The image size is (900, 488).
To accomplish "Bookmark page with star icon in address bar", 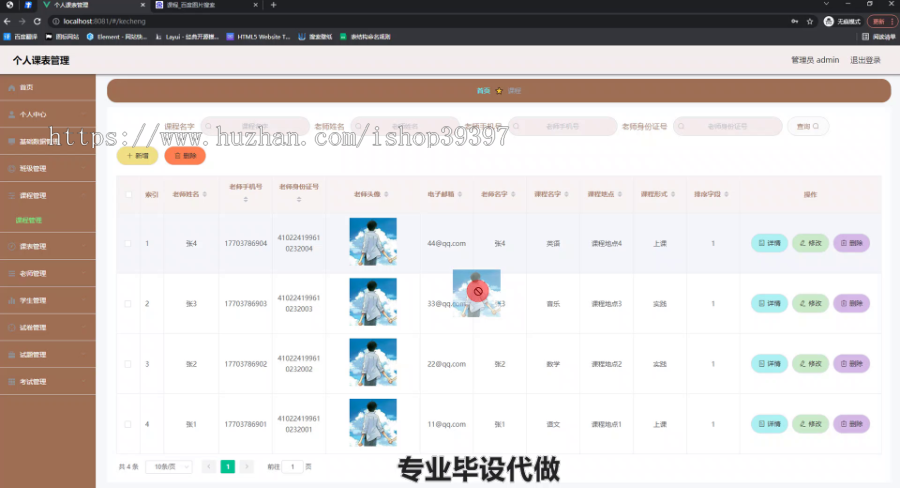I will point(810,21).
